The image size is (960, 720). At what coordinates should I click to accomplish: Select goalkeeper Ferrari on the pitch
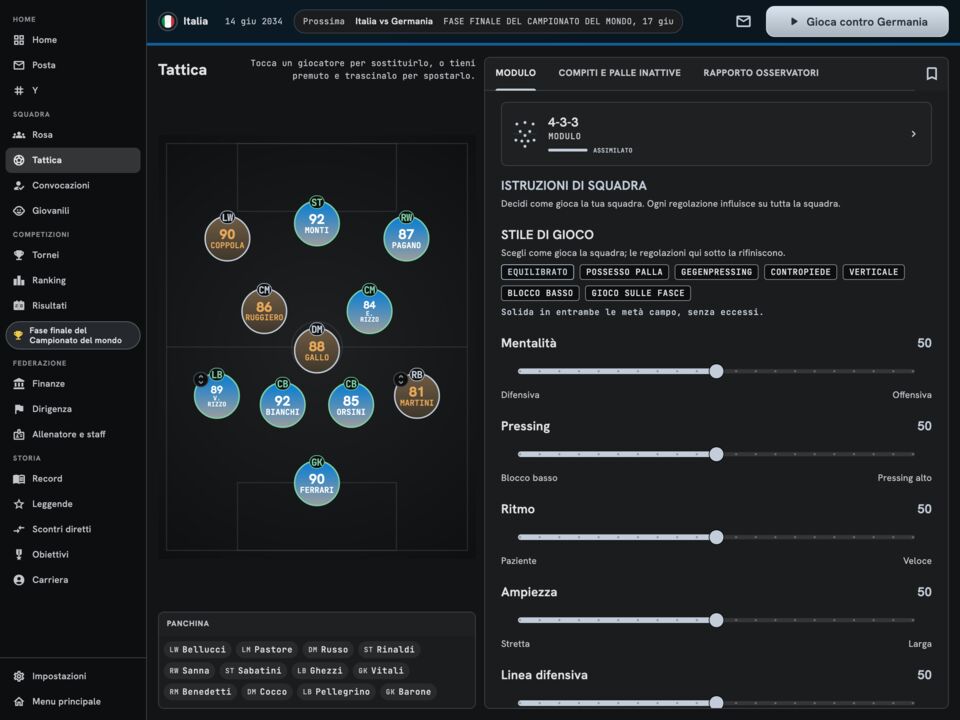(317, 482)
